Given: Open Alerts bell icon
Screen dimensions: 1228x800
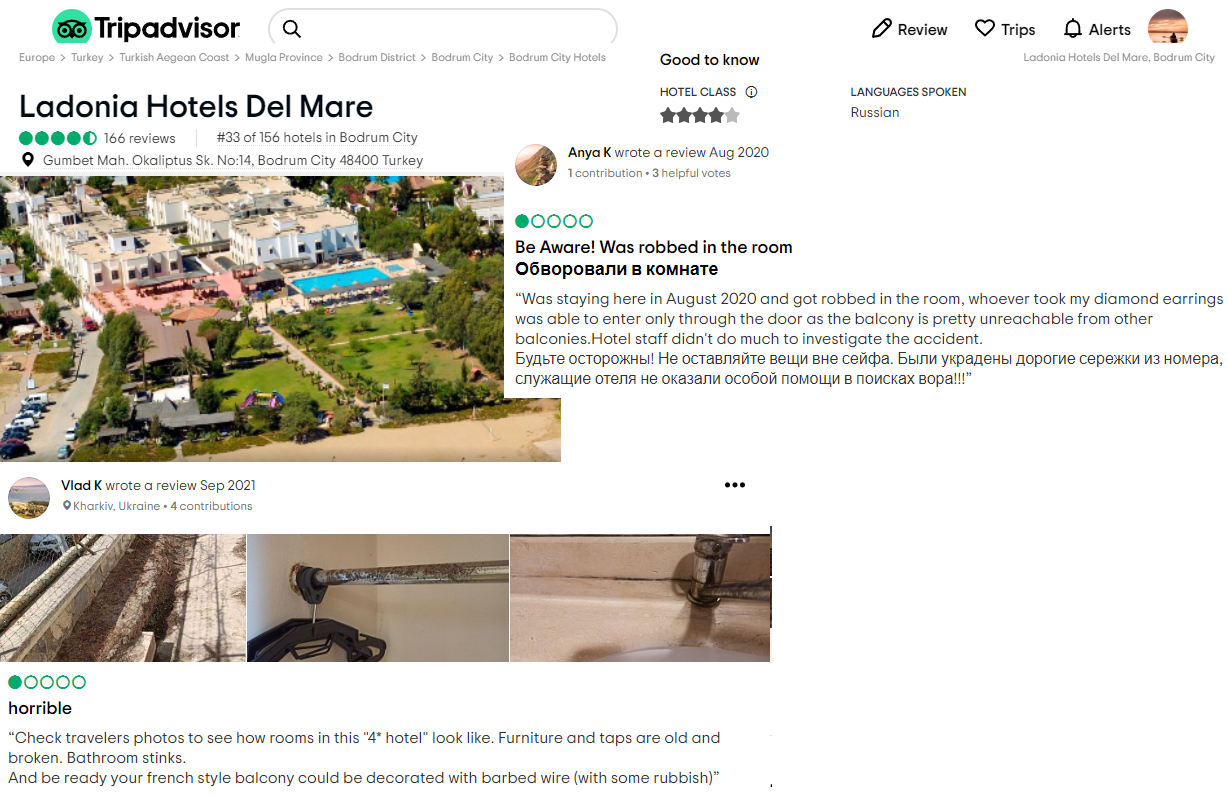Looking at the screenshot, I should [1073, 28].
